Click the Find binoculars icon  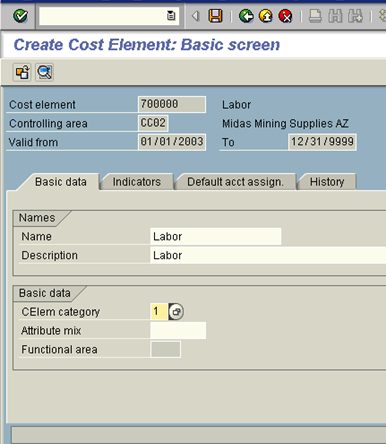335,16
